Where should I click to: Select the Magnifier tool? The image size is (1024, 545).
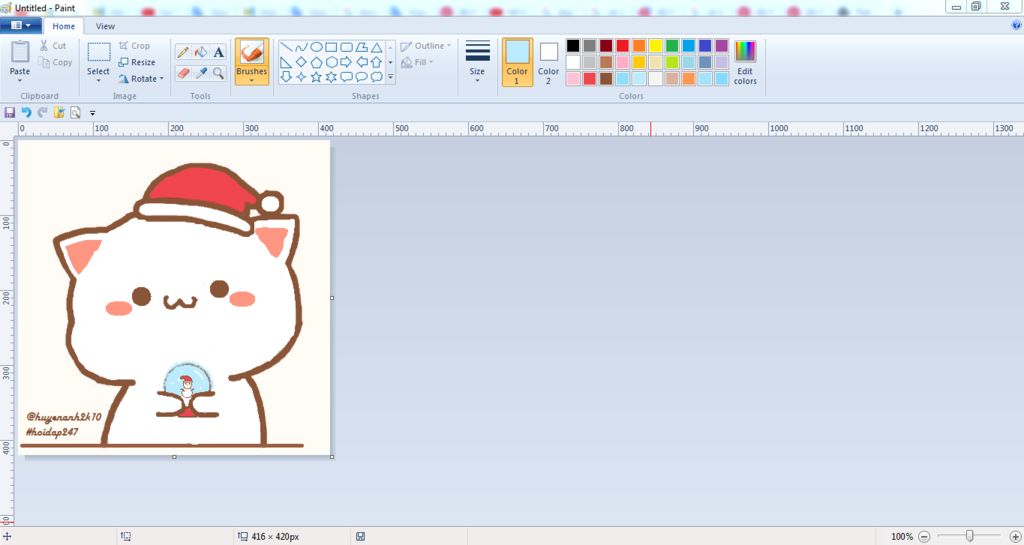(219, 73)
